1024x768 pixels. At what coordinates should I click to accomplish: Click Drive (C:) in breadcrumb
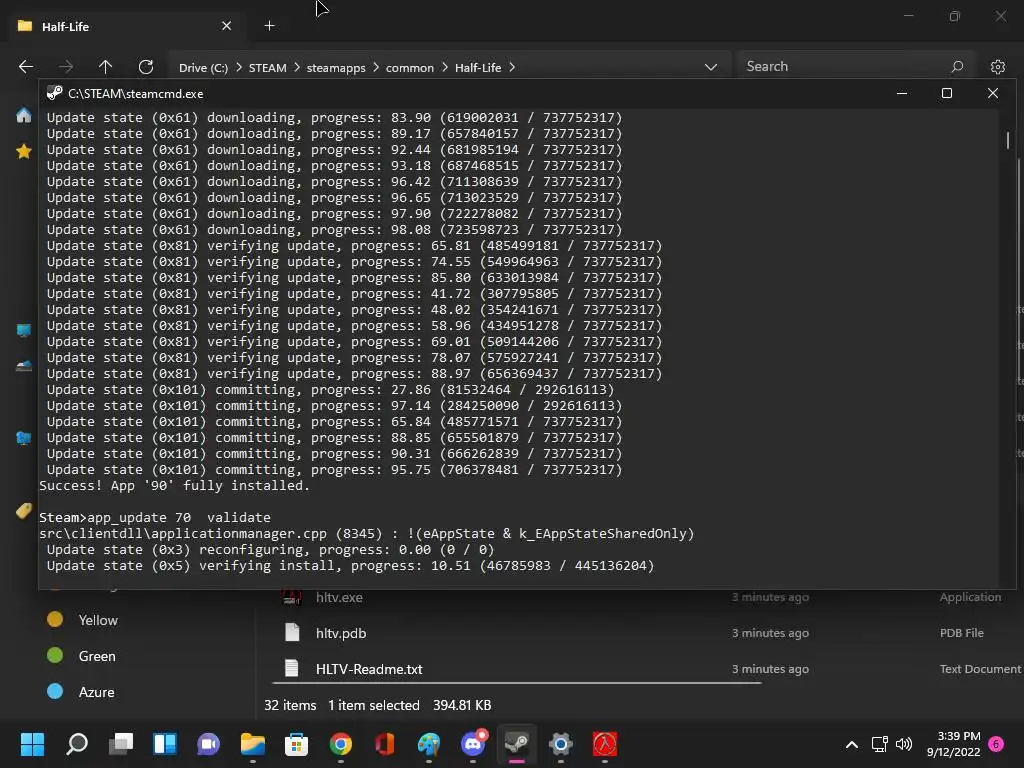tap(203, 67)
